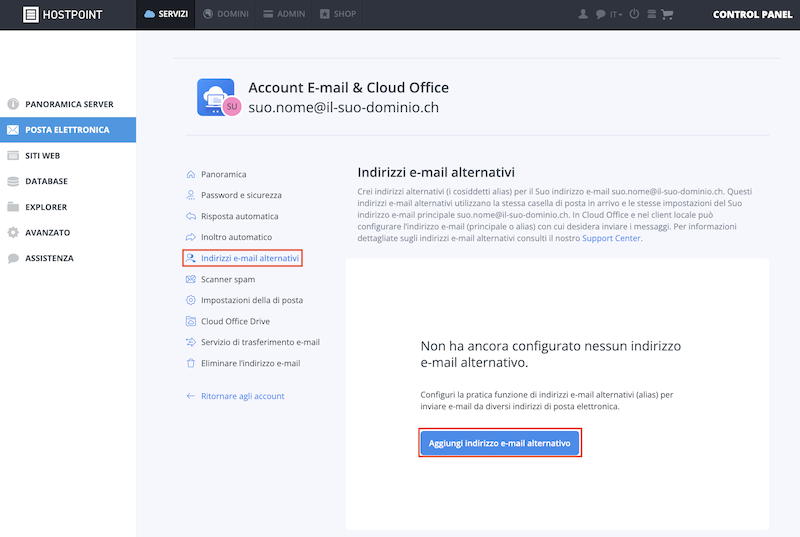Viewport: 800px width, 537px height.
Task: Open PANORAMICA SERVER in sidebar
Action: click(x=68, y=104)
